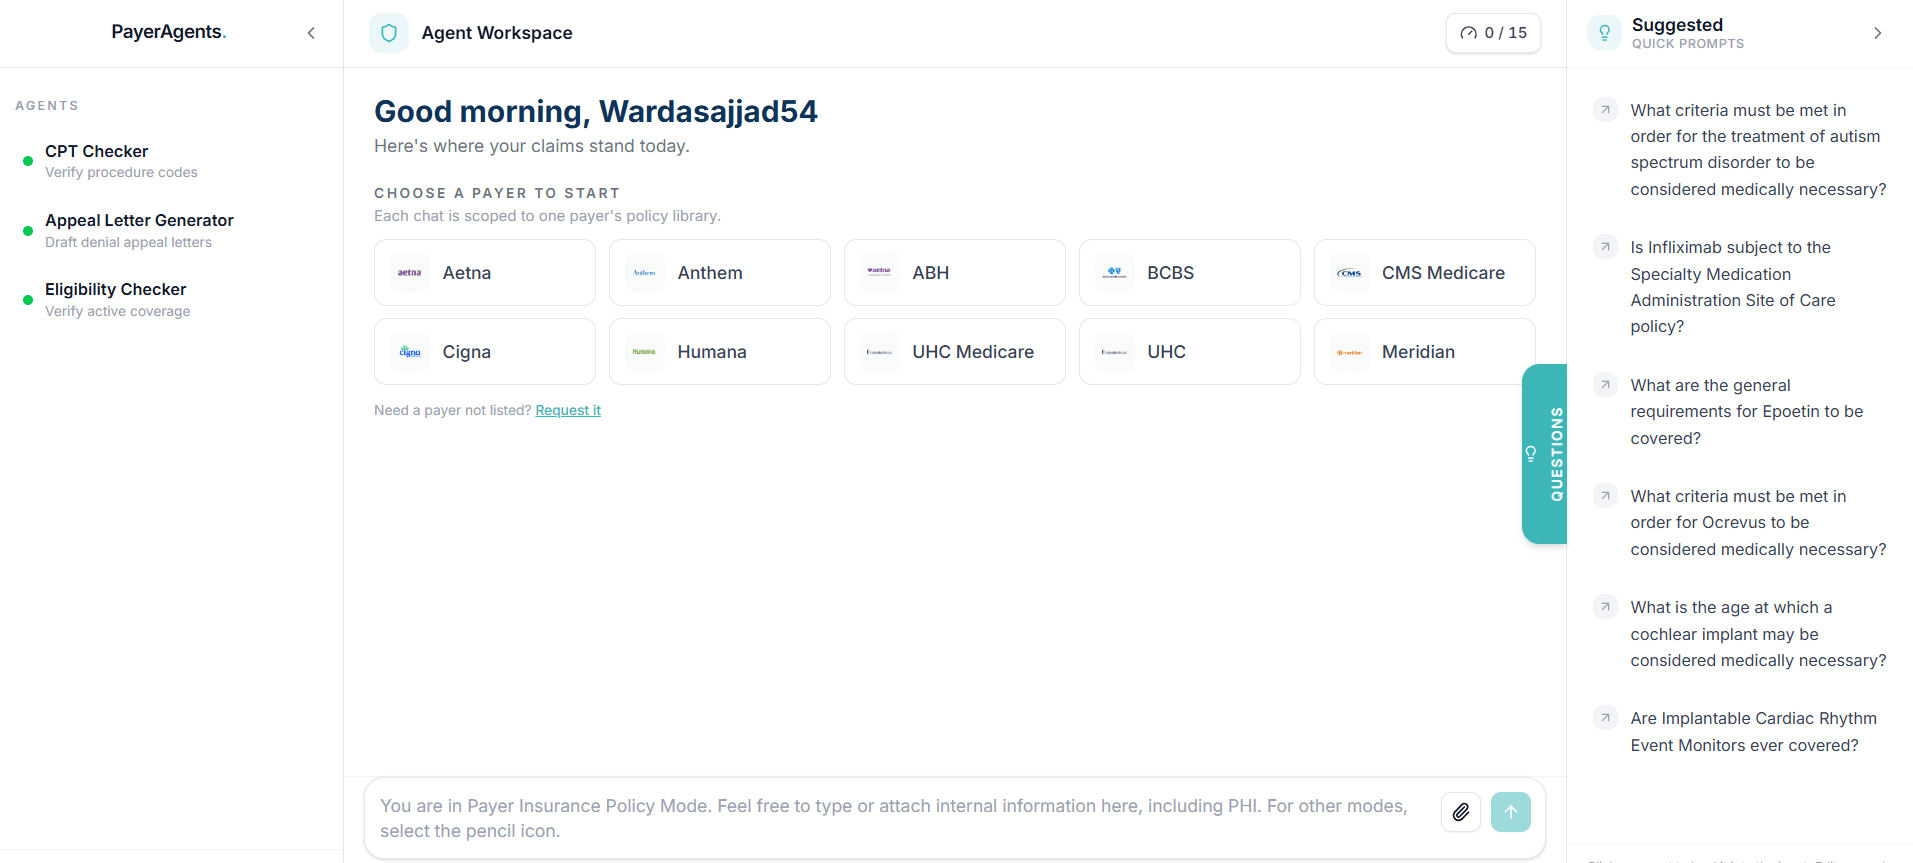Screen dimensions: 1913x863
Task: Use the cochlear implant age prompt
Action: [1758, 634]
